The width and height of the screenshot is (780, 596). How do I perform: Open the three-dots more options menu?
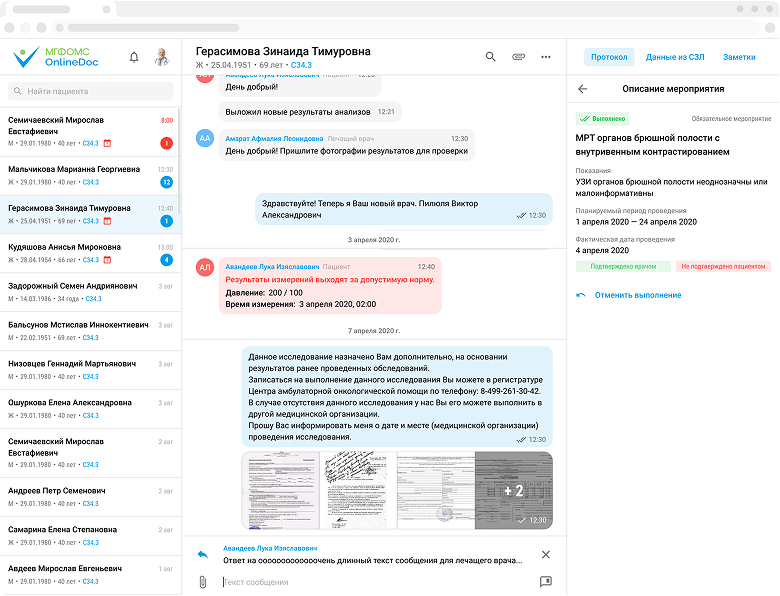click(x=546, y=57)
